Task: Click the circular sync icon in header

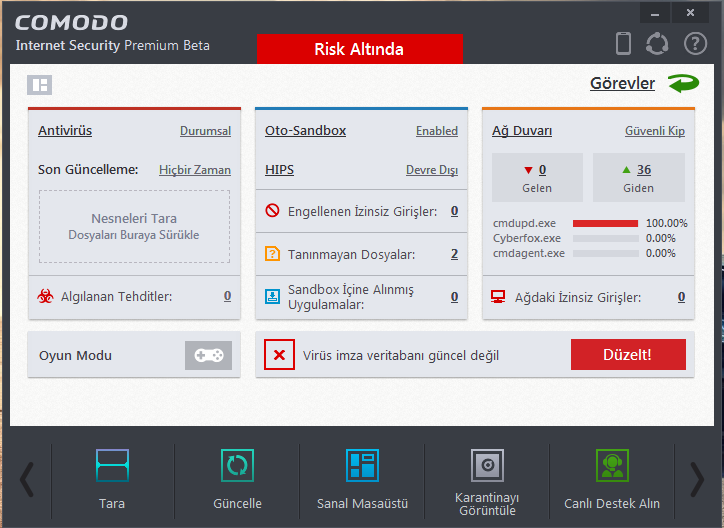Action: click(657, 44)
